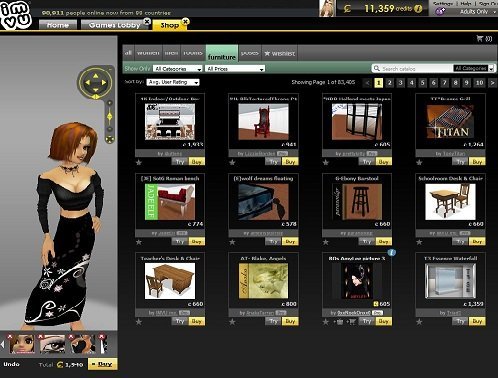Click gift icon on Amylee picture item

(339, 322)
